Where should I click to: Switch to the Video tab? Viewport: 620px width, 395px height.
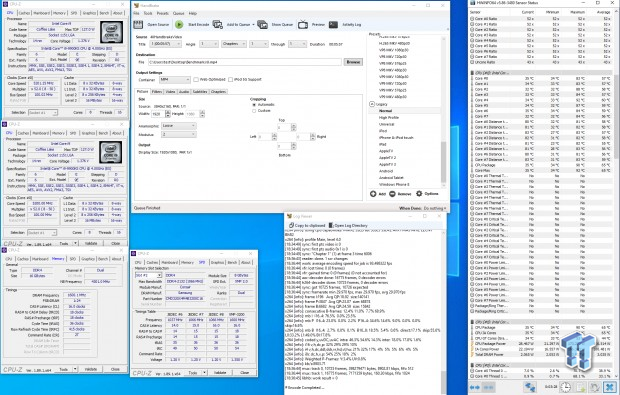(170, 92)
